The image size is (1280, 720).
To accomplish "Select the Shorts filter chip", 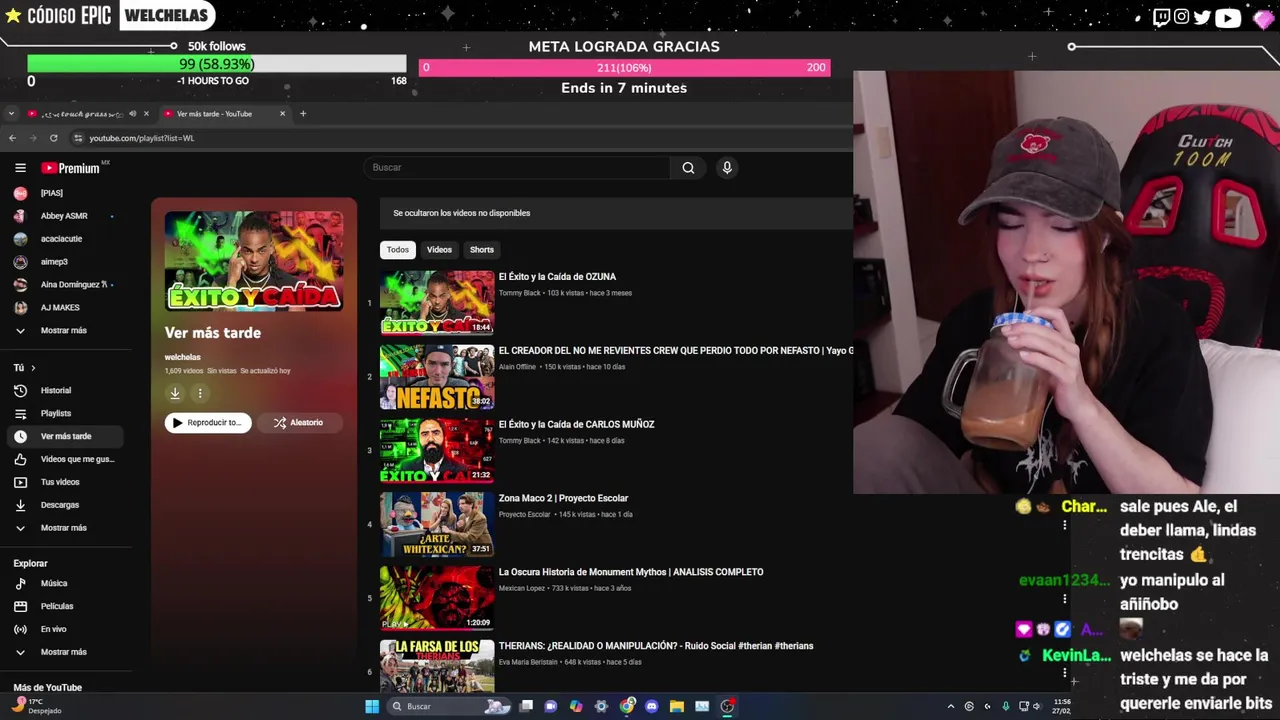I will [x=482, y=250].
